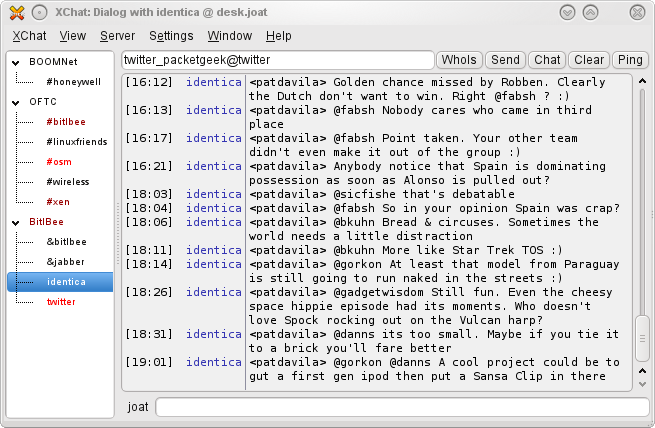
Task: Open the Window menu
Action: (230, 36)
